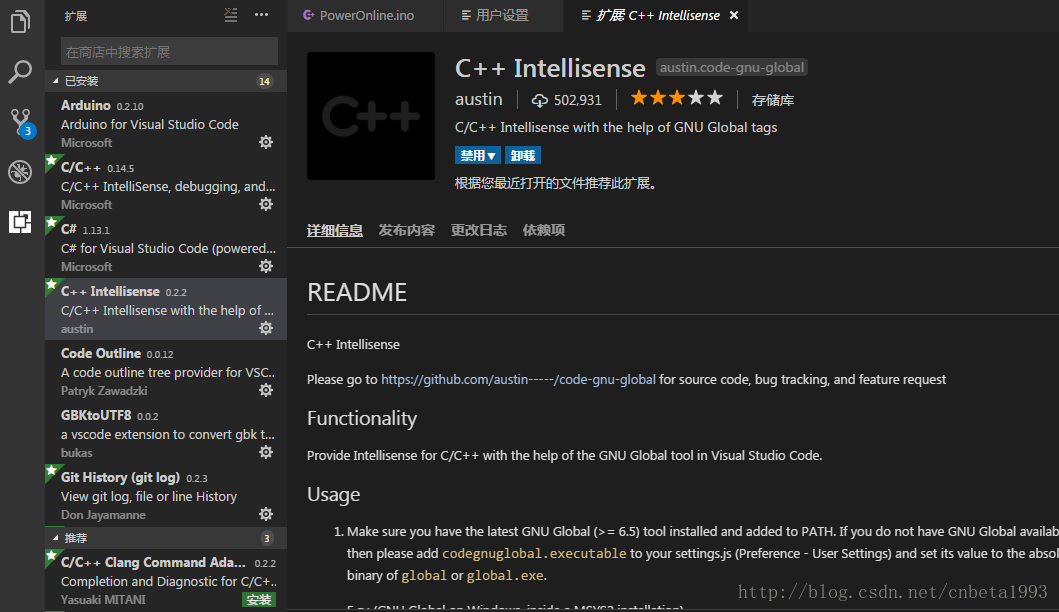Image resolution: width=1059 pixels, height=612 pixels.
Task: Open gear settings for Git History extension
Action: [266, 514]
